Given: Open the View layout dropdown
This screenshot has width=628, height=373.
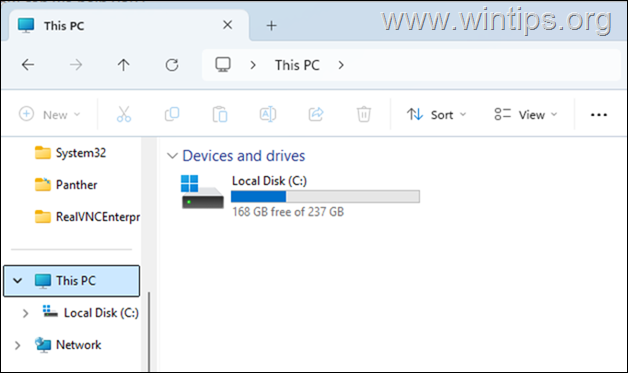Looking at the screenshot, I should [525, 115].
